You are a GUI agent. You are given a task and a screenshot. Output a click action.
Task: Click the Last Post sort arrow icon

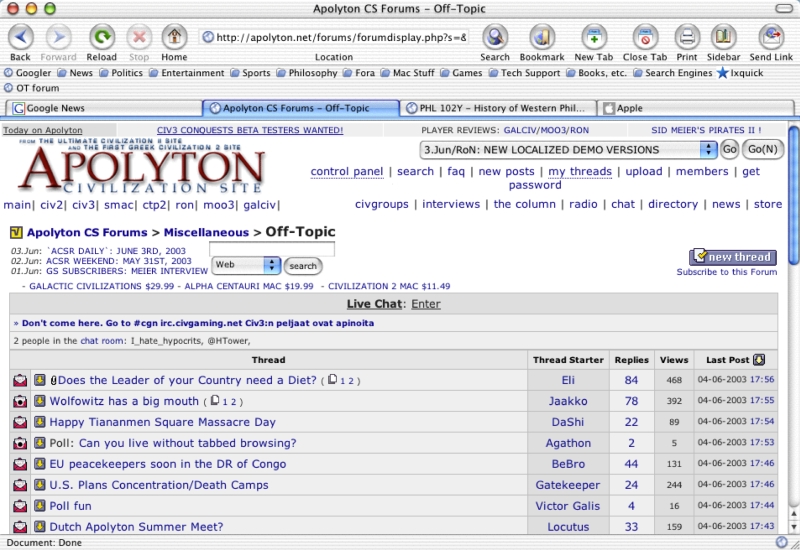[x=759, y=360]
